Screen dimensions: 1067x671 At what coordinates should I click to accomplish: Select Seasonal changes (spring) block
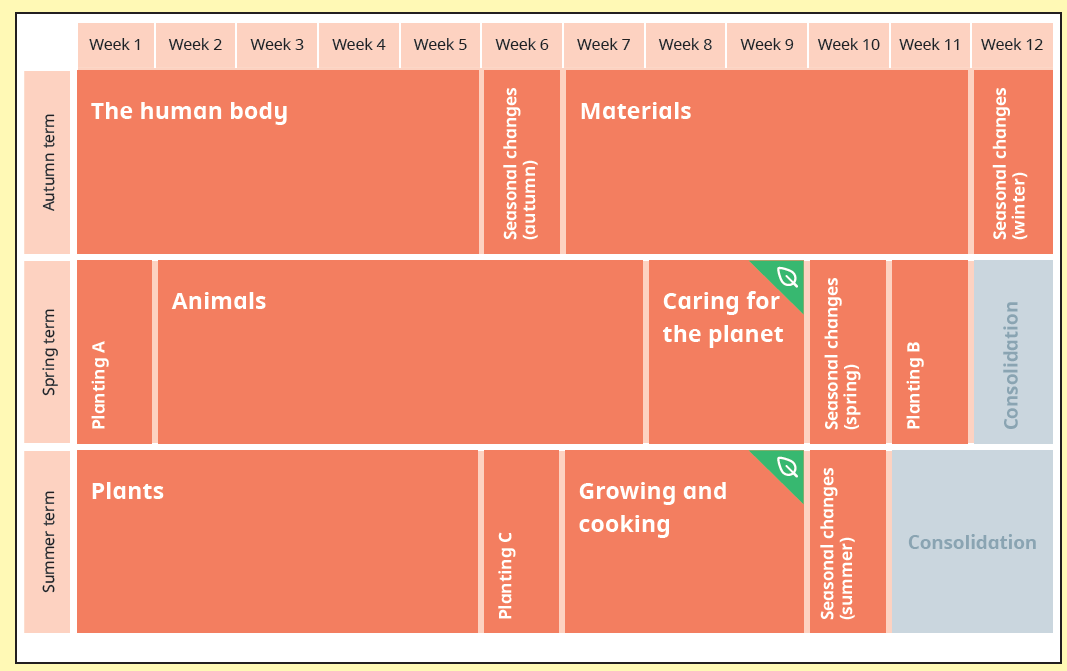[848, 352]
